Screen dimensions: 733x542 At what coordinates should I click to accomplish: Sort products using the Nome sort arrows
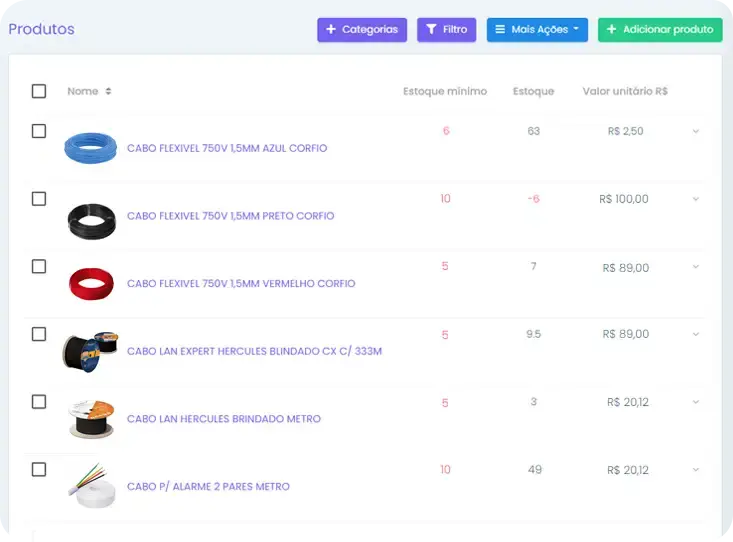tap(108, 91)
